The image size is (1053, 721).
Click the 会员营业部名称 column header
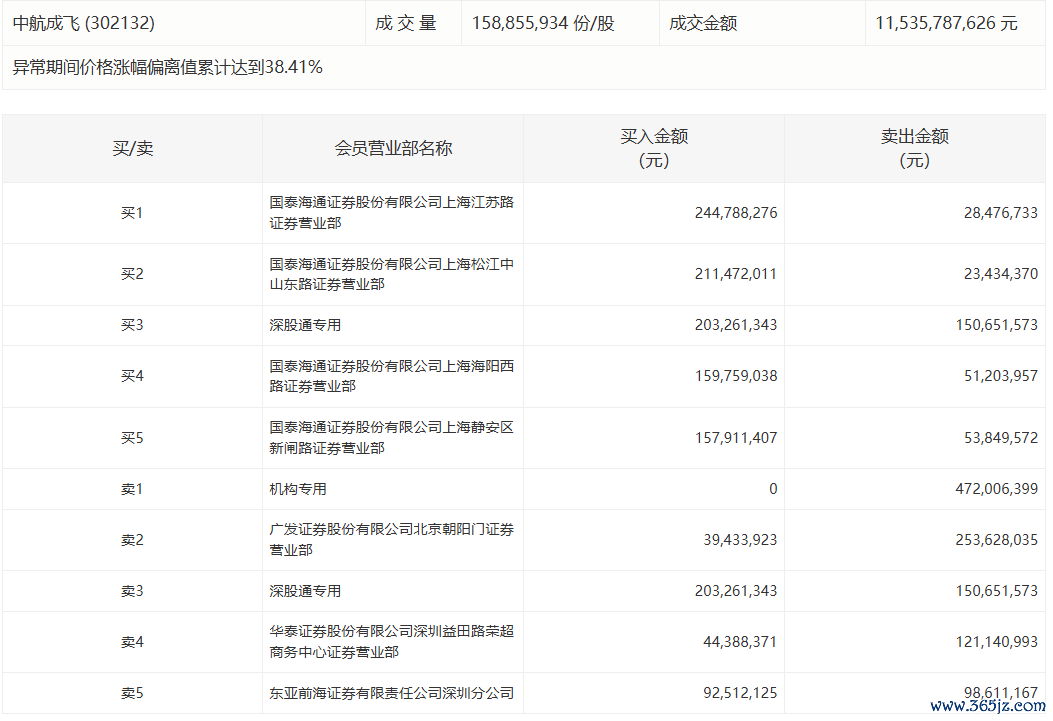pos(393,148)
